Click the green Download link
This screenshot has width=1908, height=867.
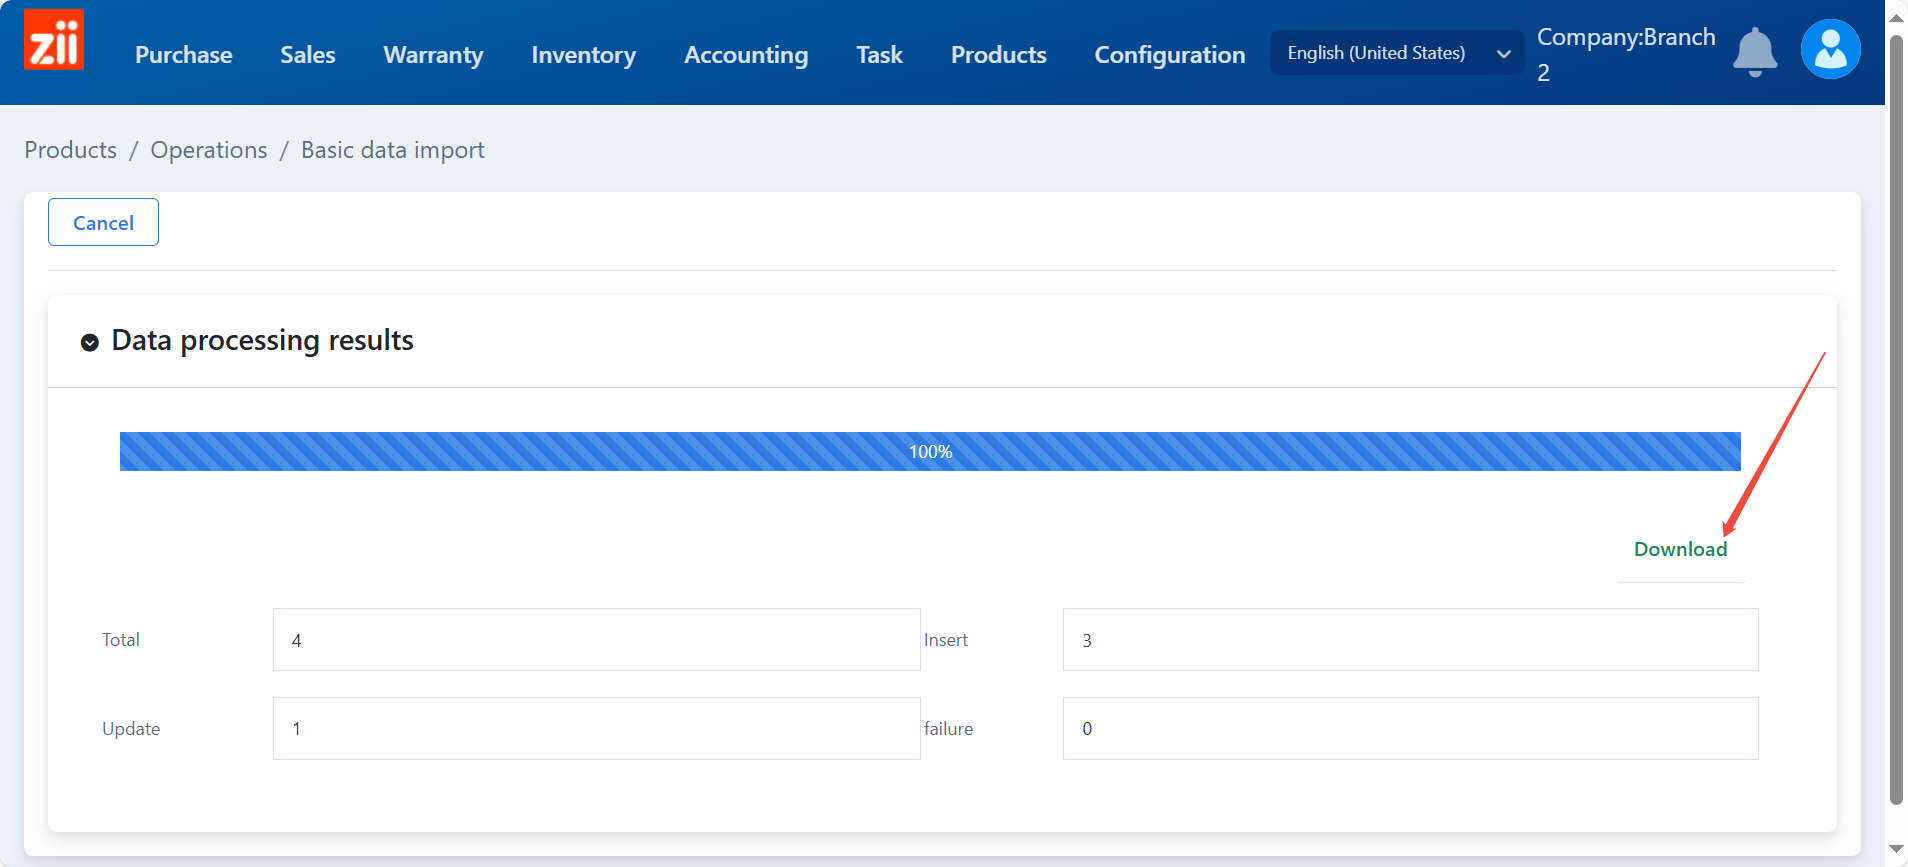tap(1680, 549)
